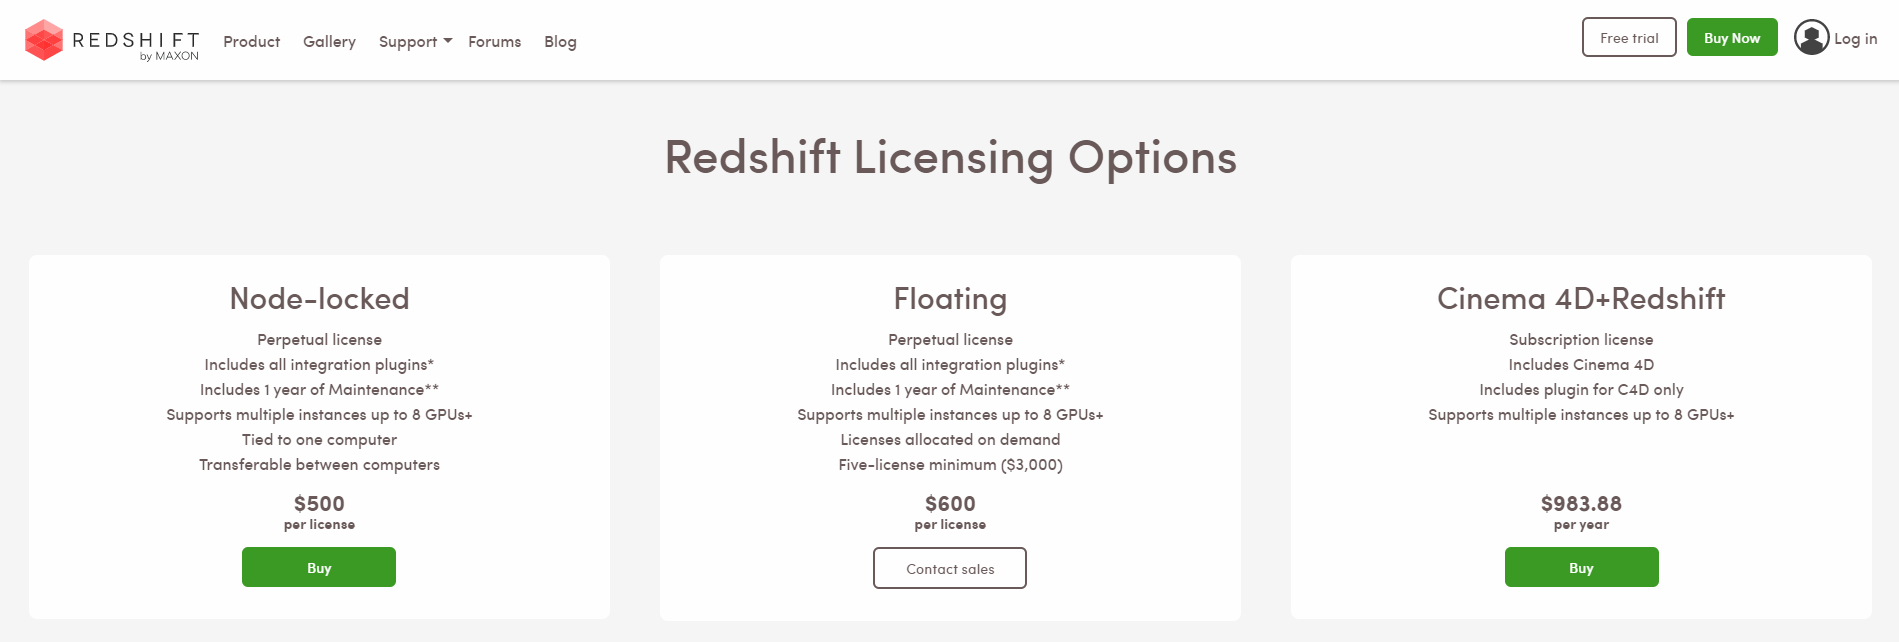Click the red Redshift cube logo

coord(44,40)
